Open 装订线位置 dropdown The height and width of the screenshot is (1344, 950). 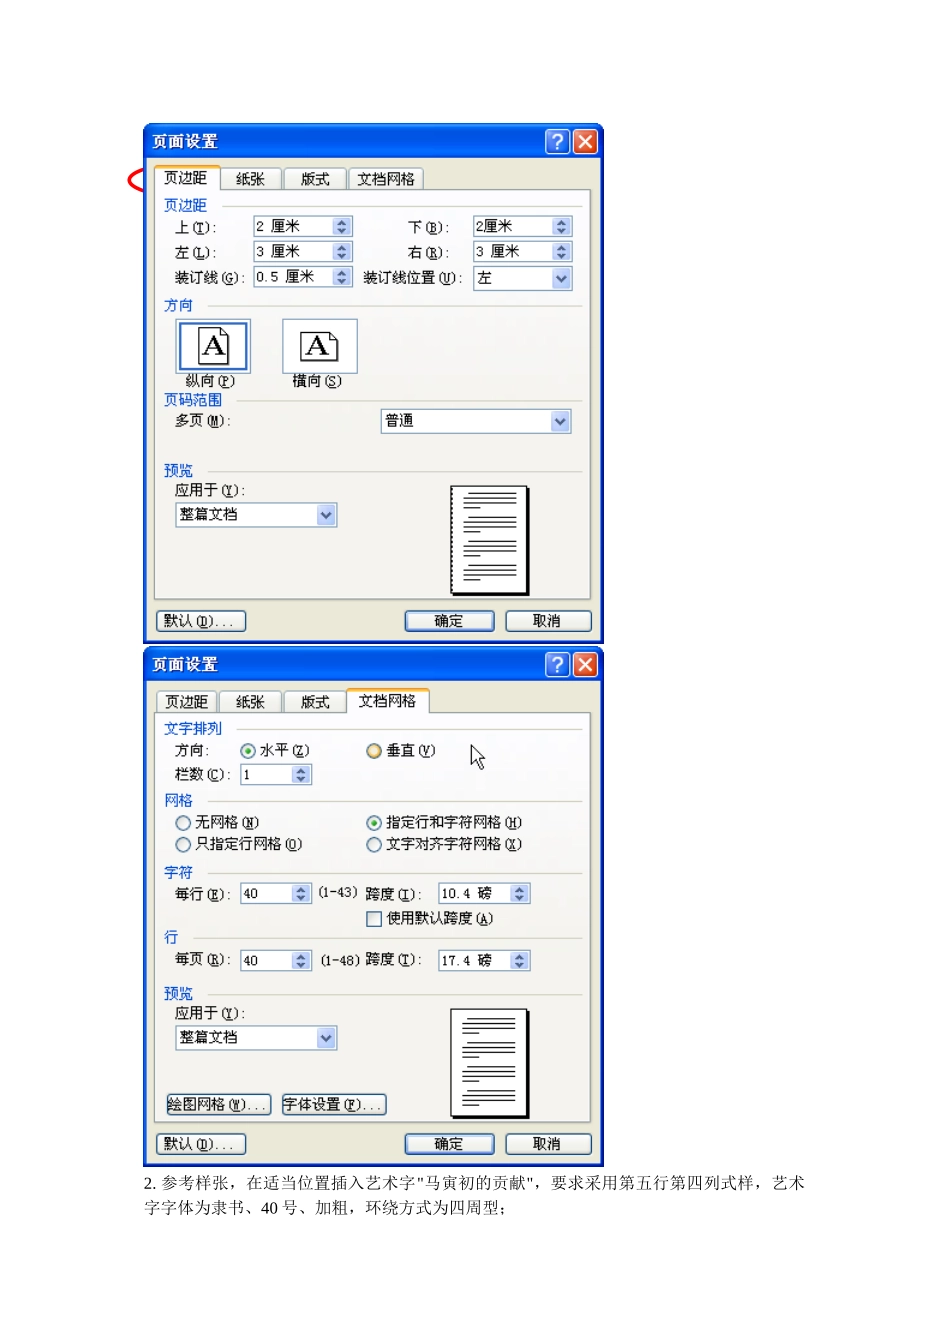[561, 278]
